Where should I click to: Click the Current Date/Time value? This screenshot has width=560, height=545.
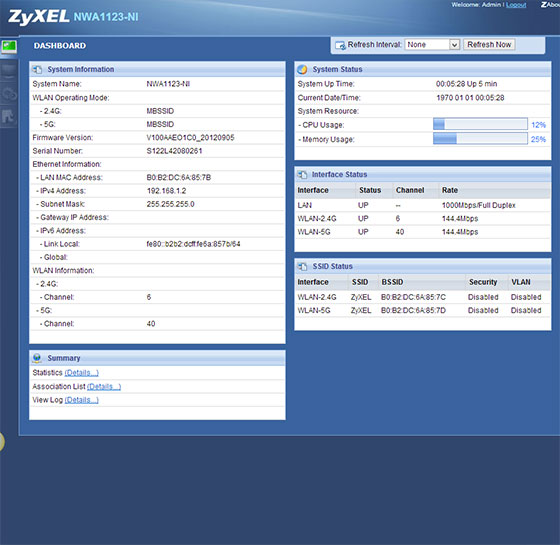[470, 98]
